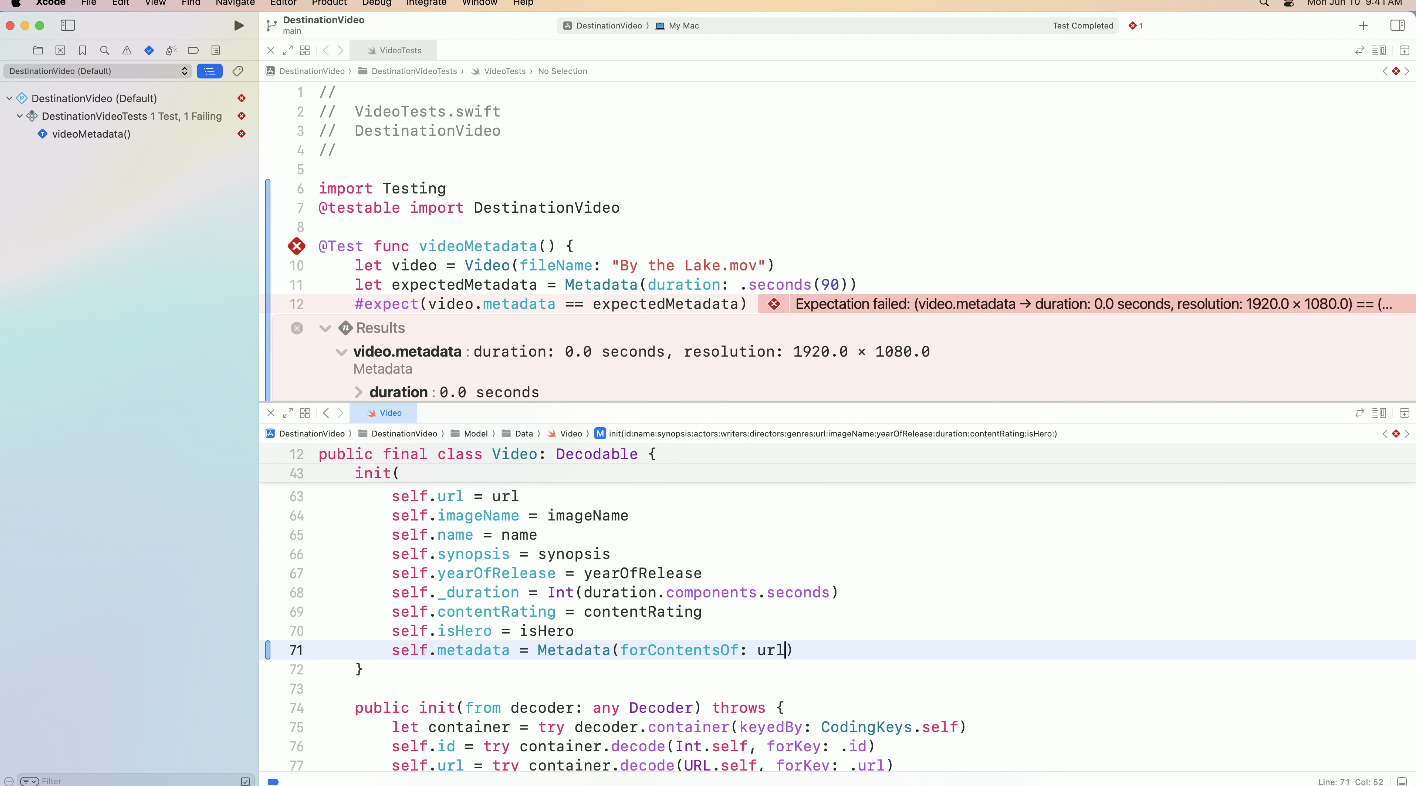Go back in top editor history
This screenshot has width=1416, height=786.
(x=326, y=50)
